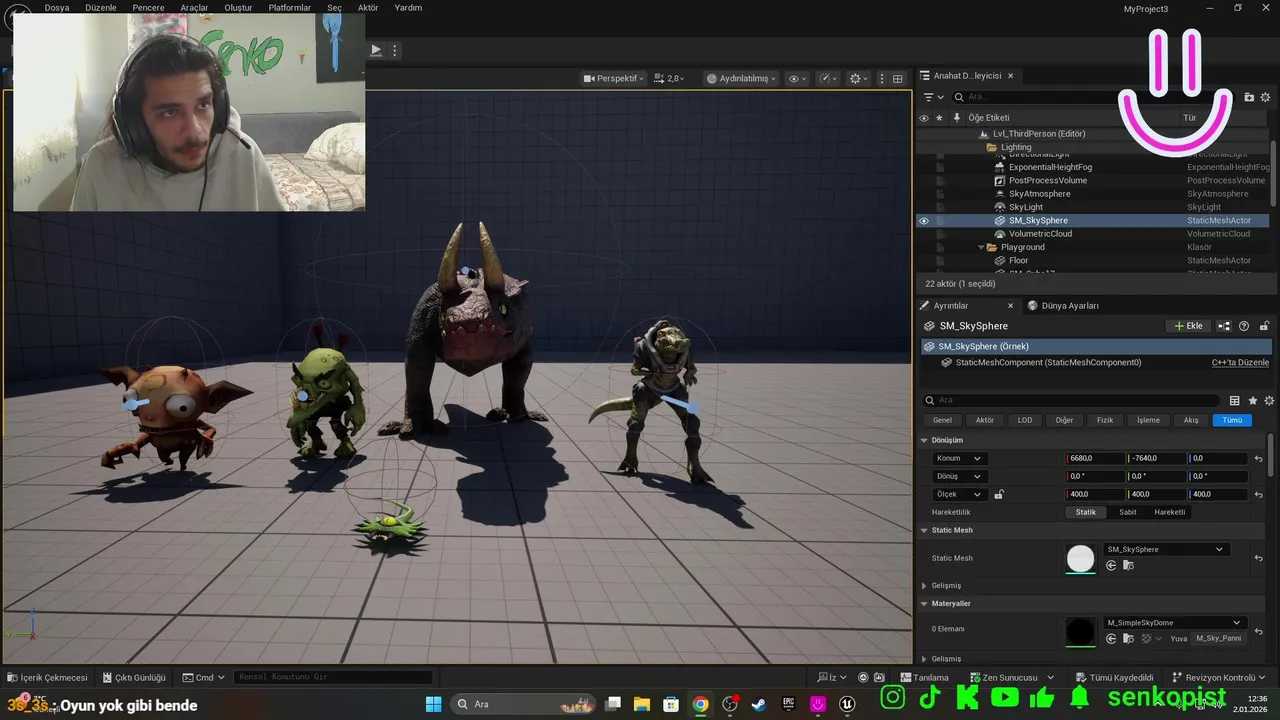This screenshot has width=1280, height=720.
Task: Open the Araçlar menu
Action: [194, 7]
